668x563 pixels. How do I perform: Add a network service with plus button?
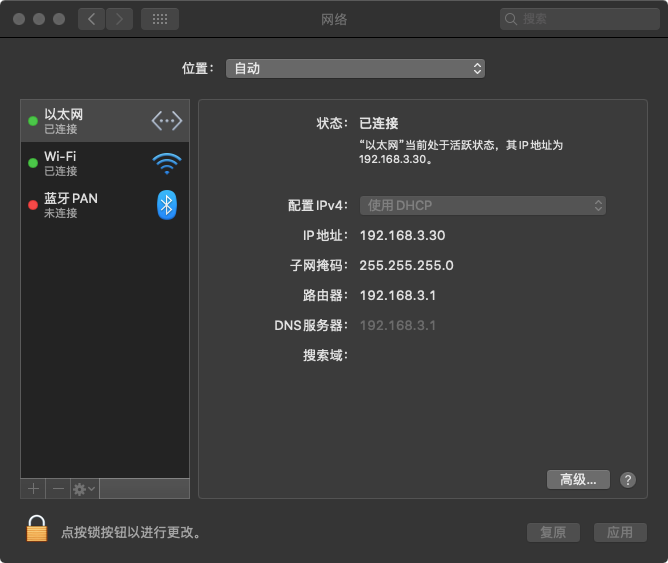(x=33, y=488)
